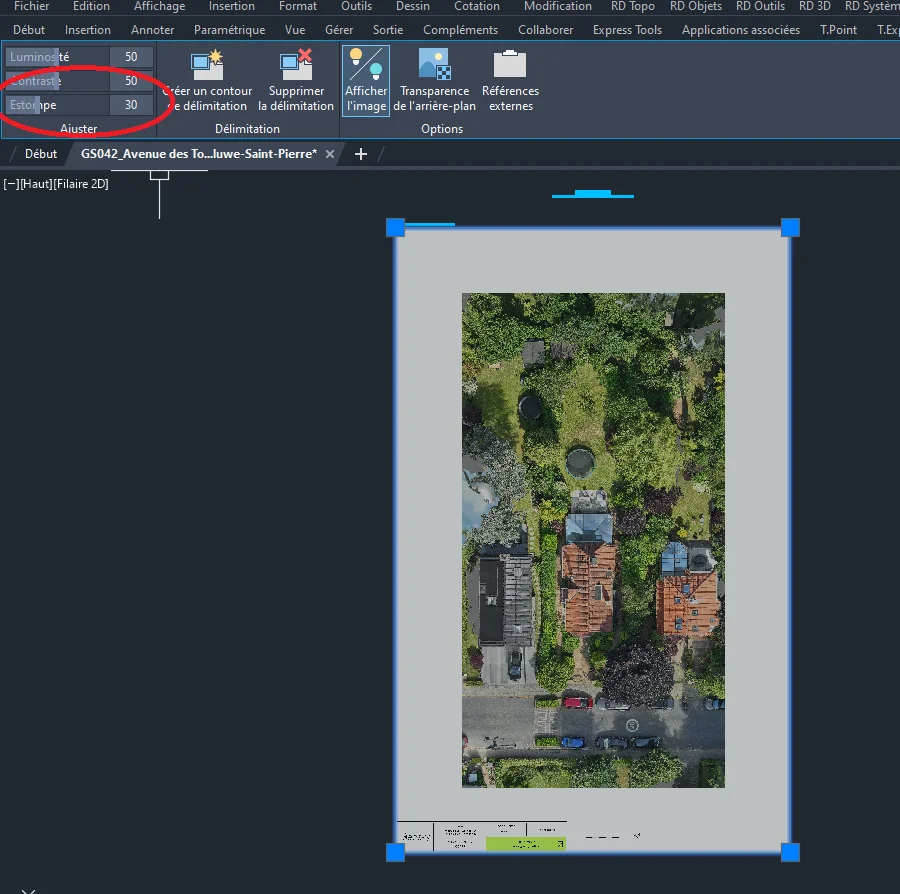The width and height of the screenshot is (900, 894).
Task: Switch to the Début file tab
Action: (41, 154)
